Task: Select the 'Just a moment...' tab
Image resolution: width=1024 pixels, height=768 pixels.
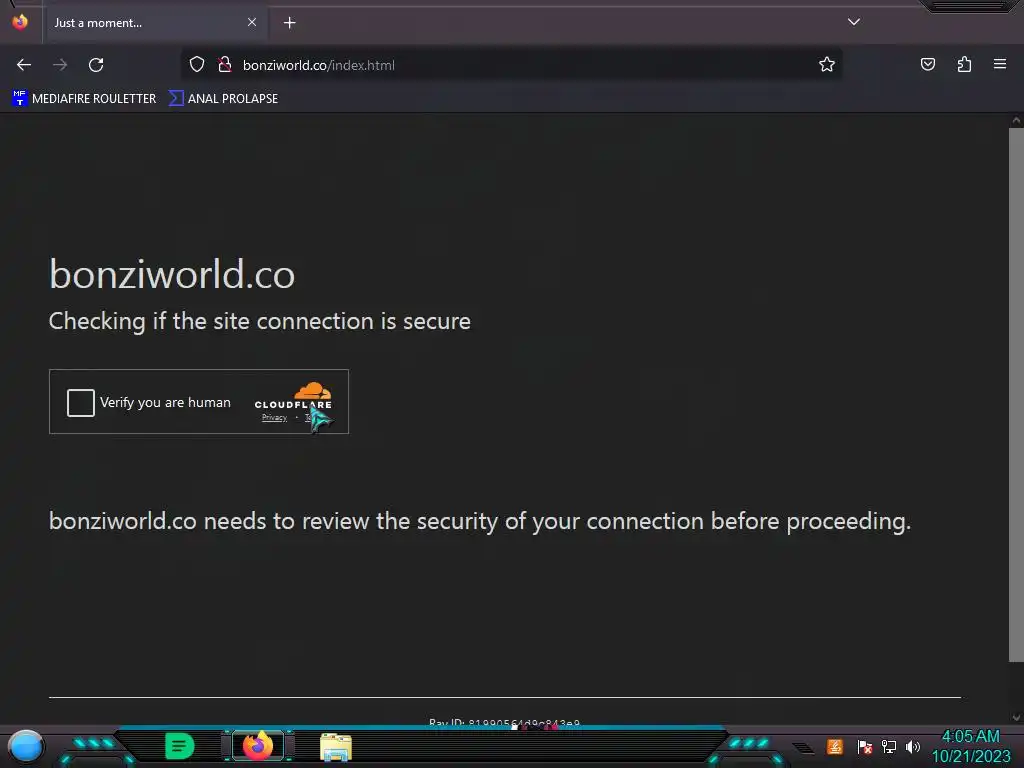Action: point(155,23)
